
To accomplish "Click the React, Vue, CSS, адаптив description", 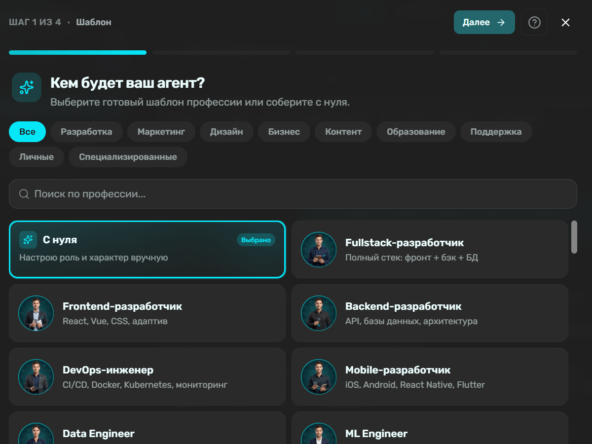I will pyautogui.click(x=115, y=321).
